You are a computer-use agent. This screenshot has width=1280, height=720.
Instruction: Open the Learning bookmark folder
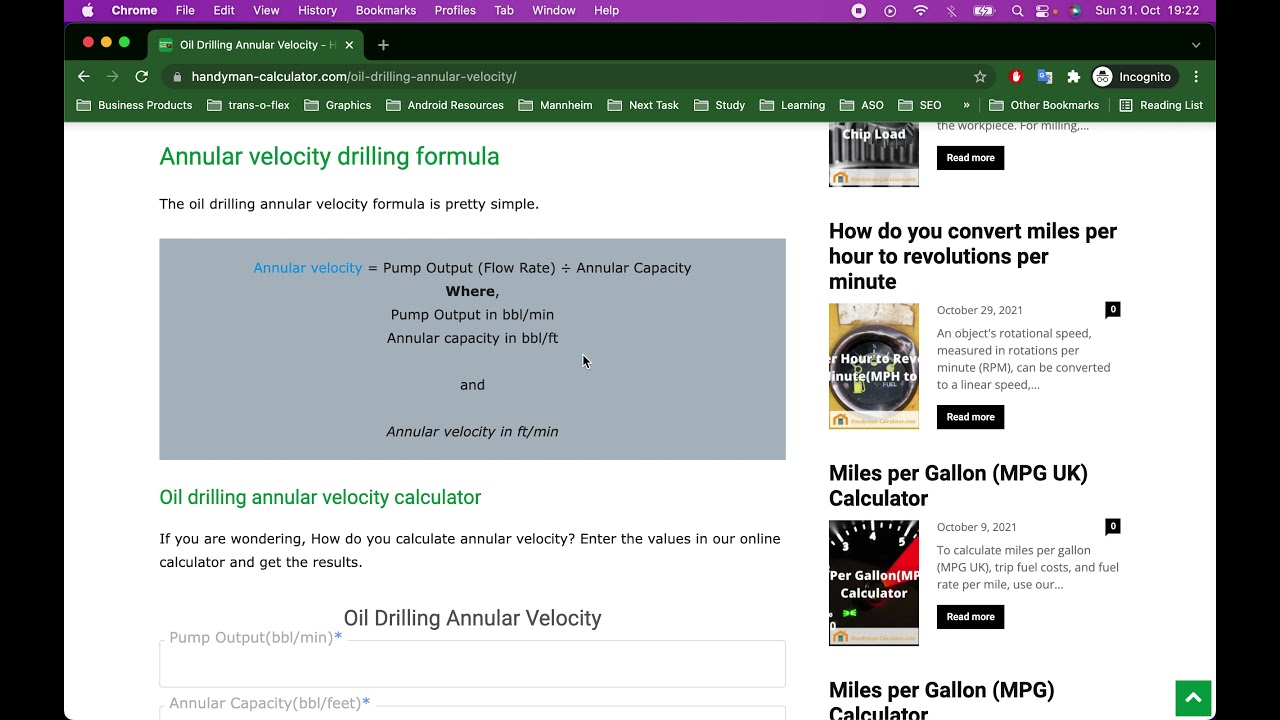792,105
